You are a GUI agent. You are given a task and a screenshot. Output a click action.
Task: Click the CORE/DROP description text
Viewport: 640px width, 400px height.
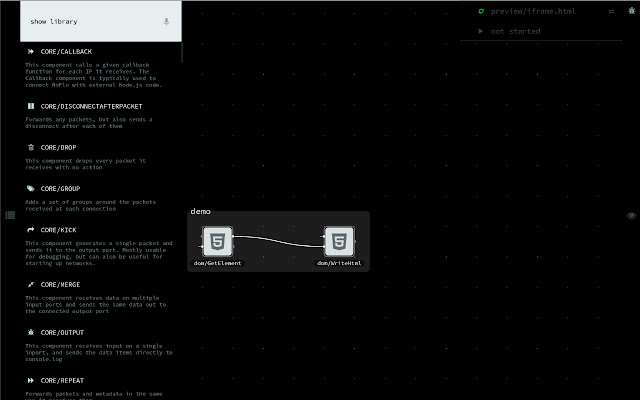pos(85,164)
